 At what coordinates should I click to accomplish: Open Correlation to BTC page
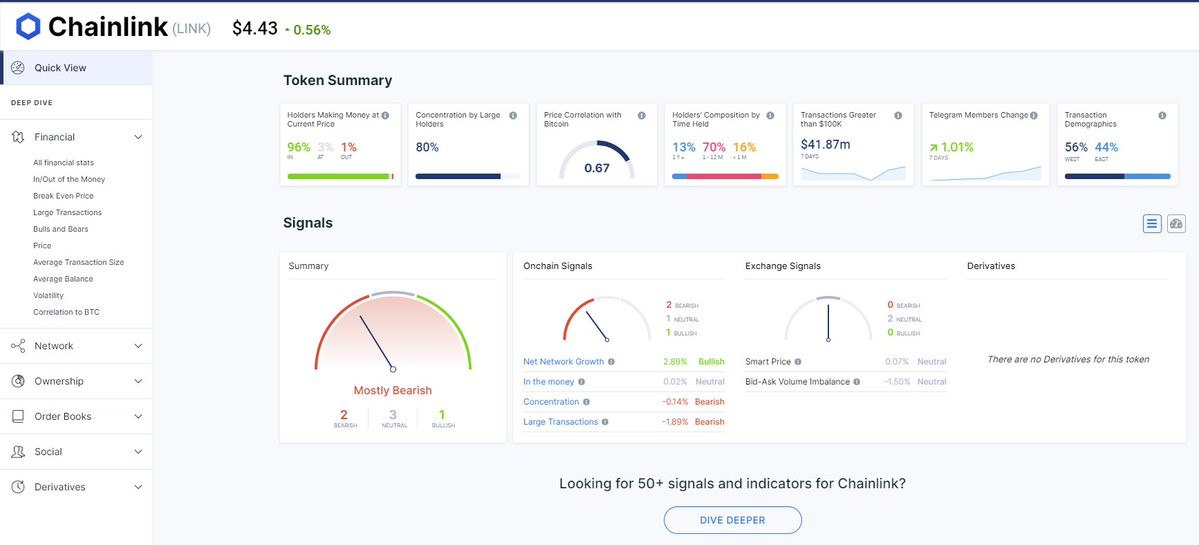pos(67,312)
